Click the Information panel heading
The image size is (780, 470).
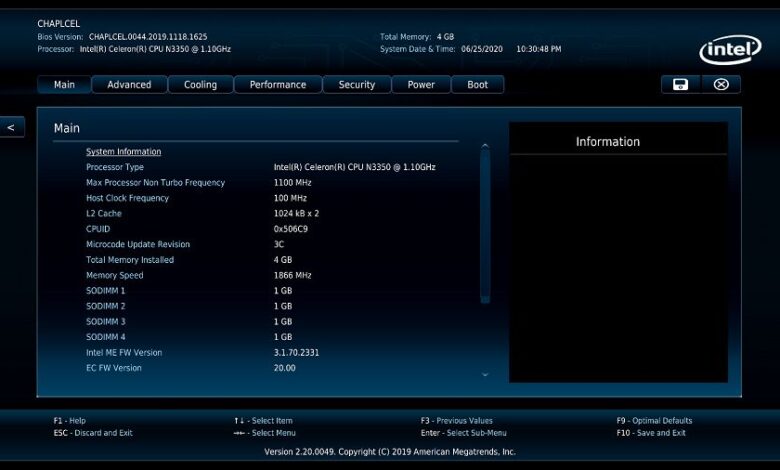coord(608,142)
